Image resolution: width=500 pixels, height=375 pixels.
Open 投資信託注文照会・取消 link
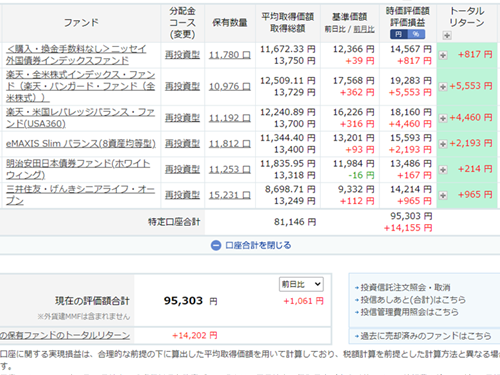point(405,287)
